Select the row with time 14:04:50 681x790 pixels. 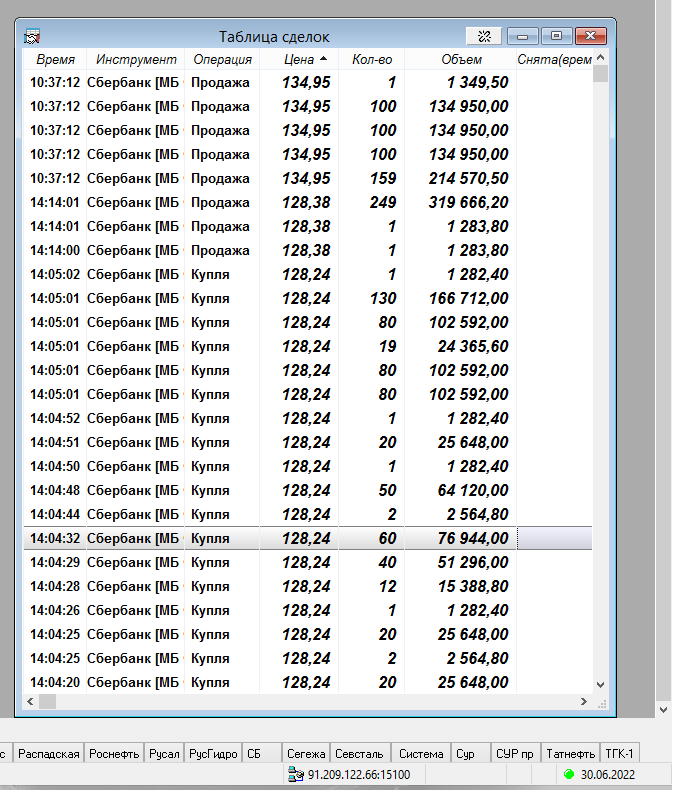click(x=308, y=466)
